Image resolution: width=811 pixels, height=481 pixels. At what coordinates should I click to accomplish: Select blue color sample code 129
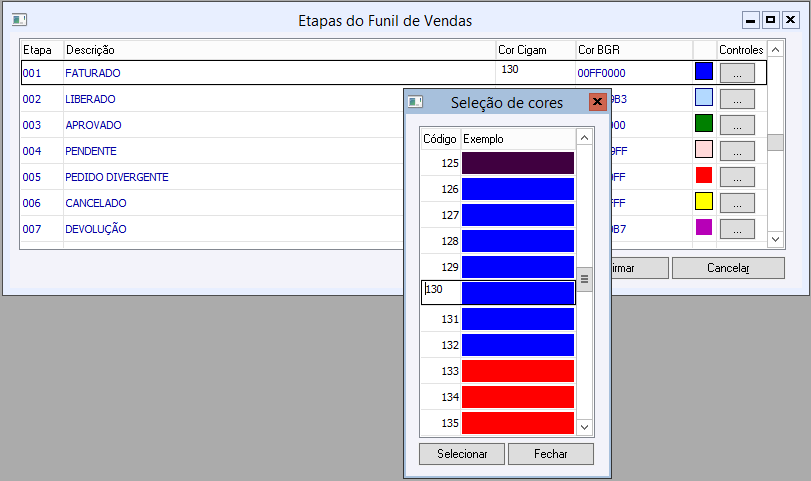[x=518, y=267]
